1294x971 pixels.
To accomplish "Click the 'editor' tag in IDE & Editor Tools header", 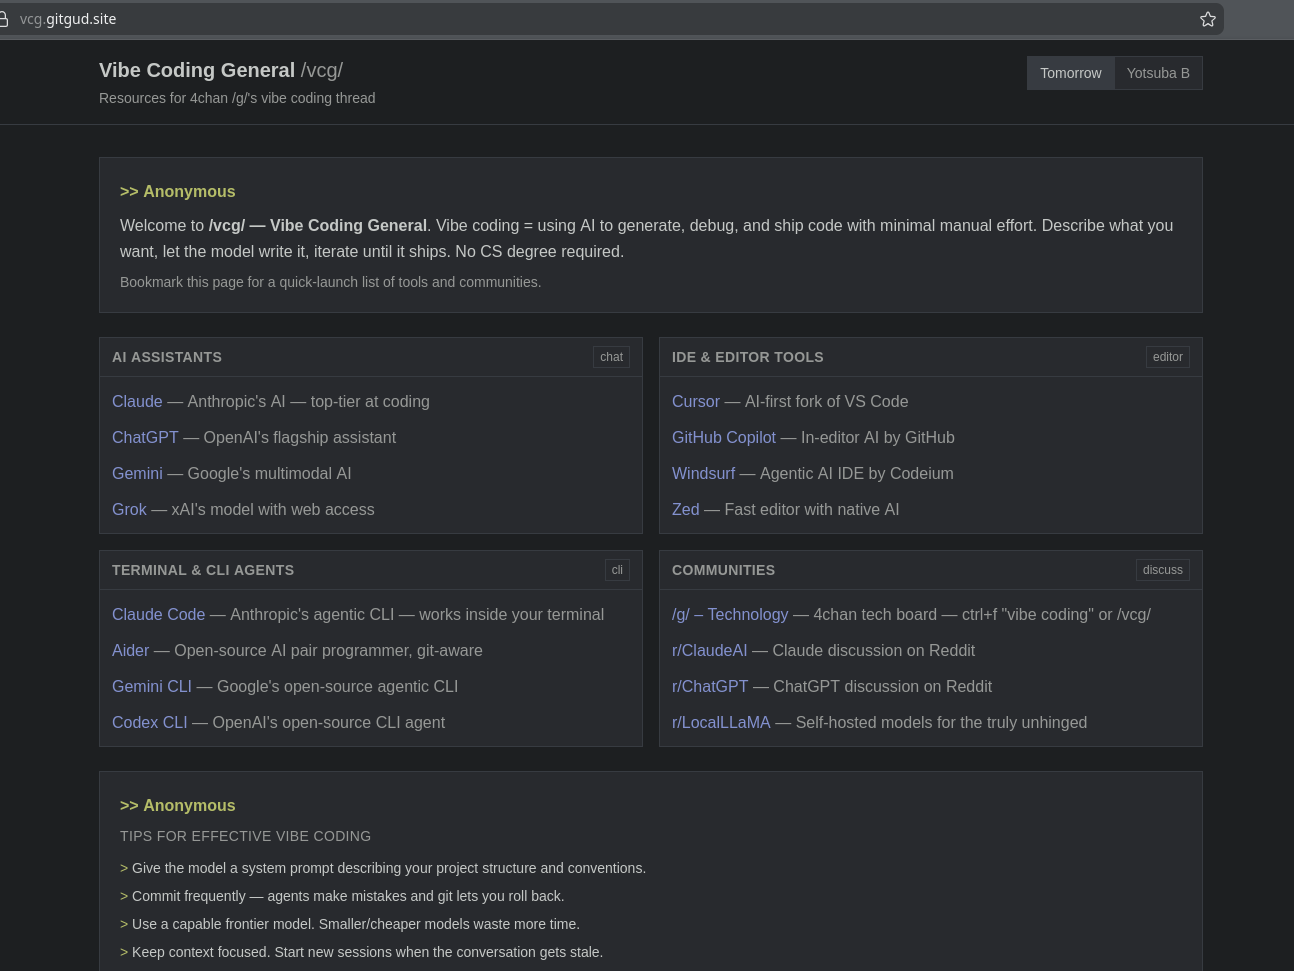I will [1167, 357].
